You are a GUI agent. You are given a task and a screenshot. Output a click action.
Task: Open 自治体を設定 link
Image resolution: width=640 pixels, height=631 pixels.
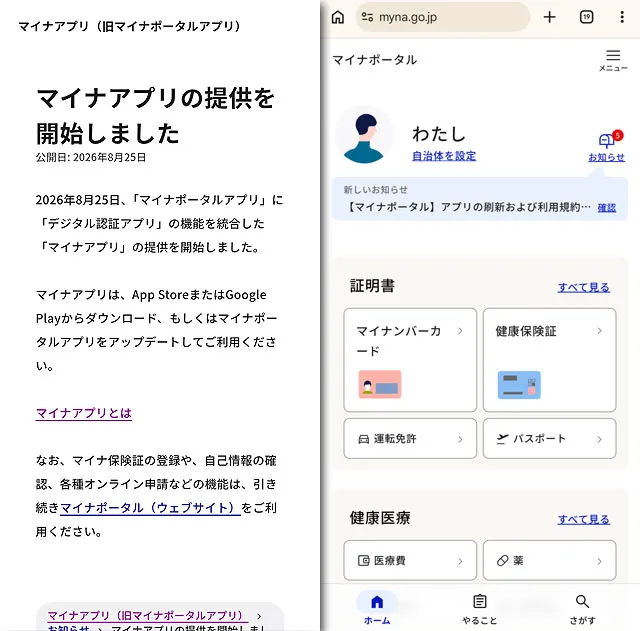point(444,156)
